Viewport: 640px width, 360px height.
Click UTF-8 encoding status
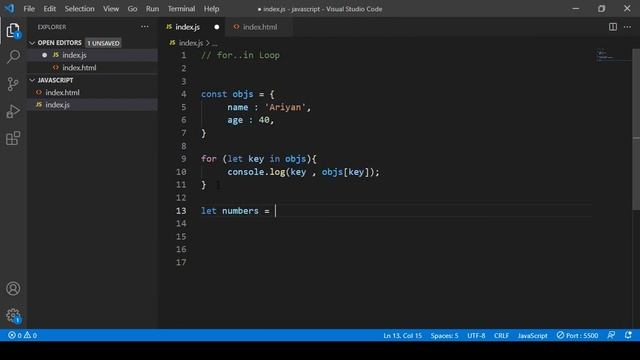[x=476, y=336]
